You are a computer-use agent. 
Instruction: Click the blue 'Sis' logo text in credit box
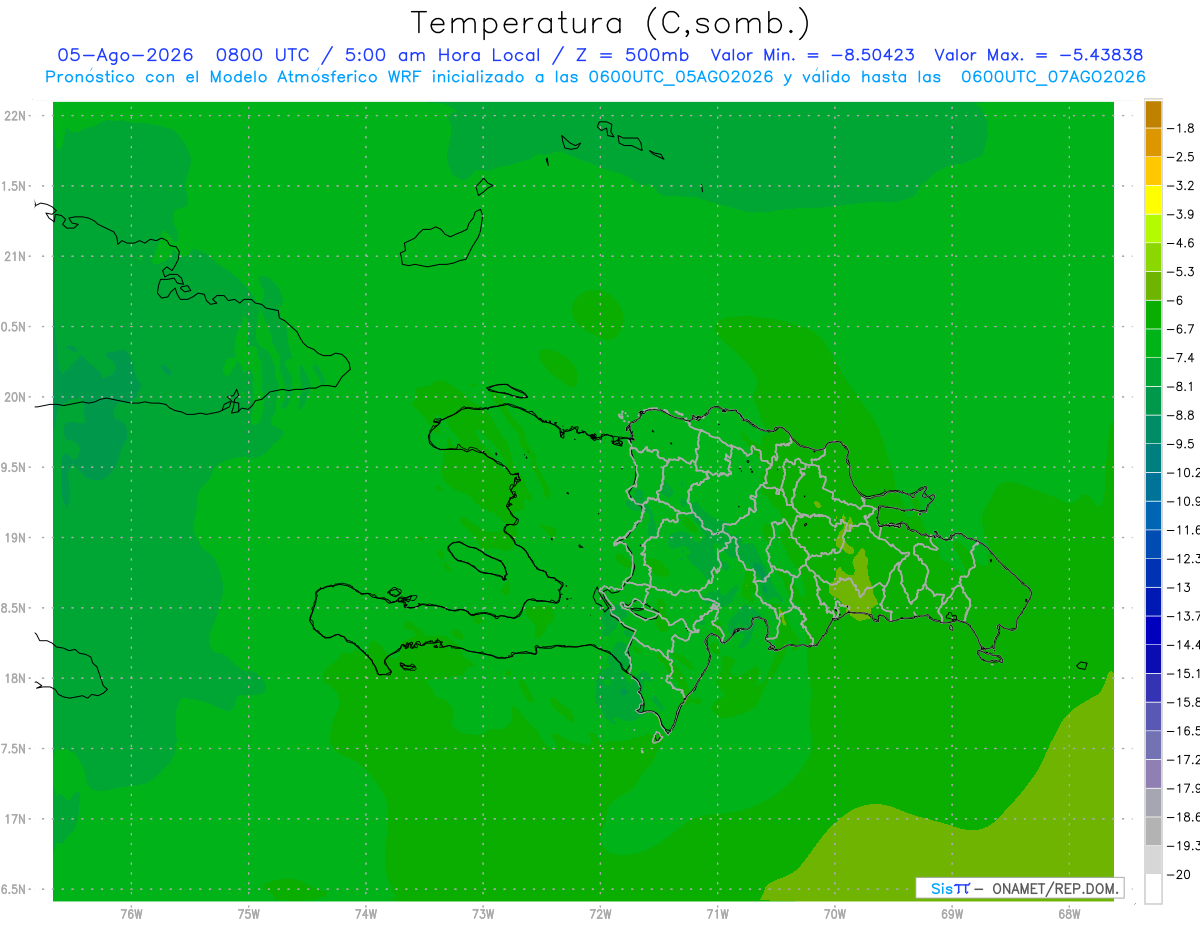[x=942, y=888]
